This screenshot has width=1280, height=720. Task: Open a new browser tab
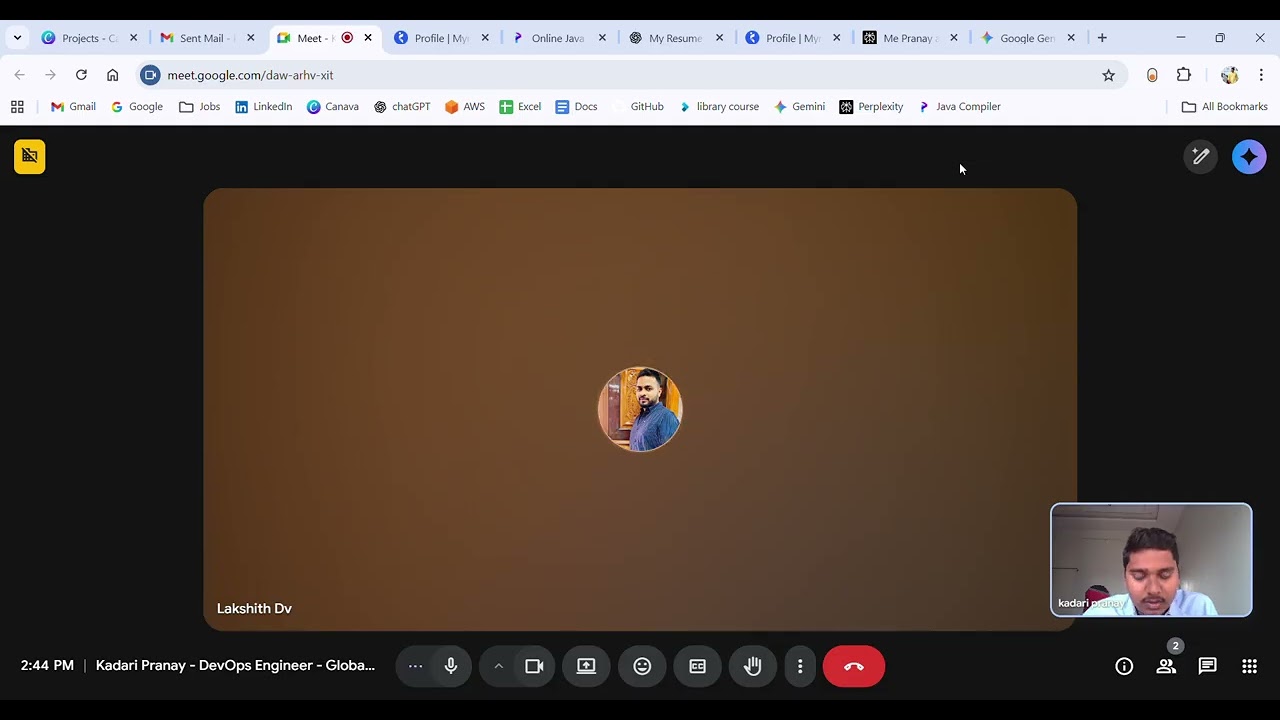(x=1102, y=38)
